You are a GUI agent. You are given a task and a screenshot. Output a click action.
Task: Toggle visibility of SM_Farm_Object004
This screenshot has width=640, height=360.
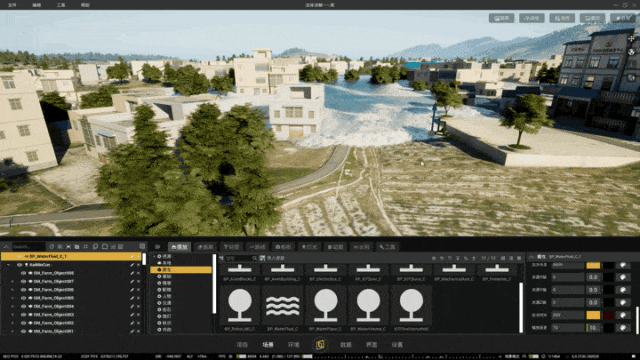pyautogui.click(x=23, y=306)
